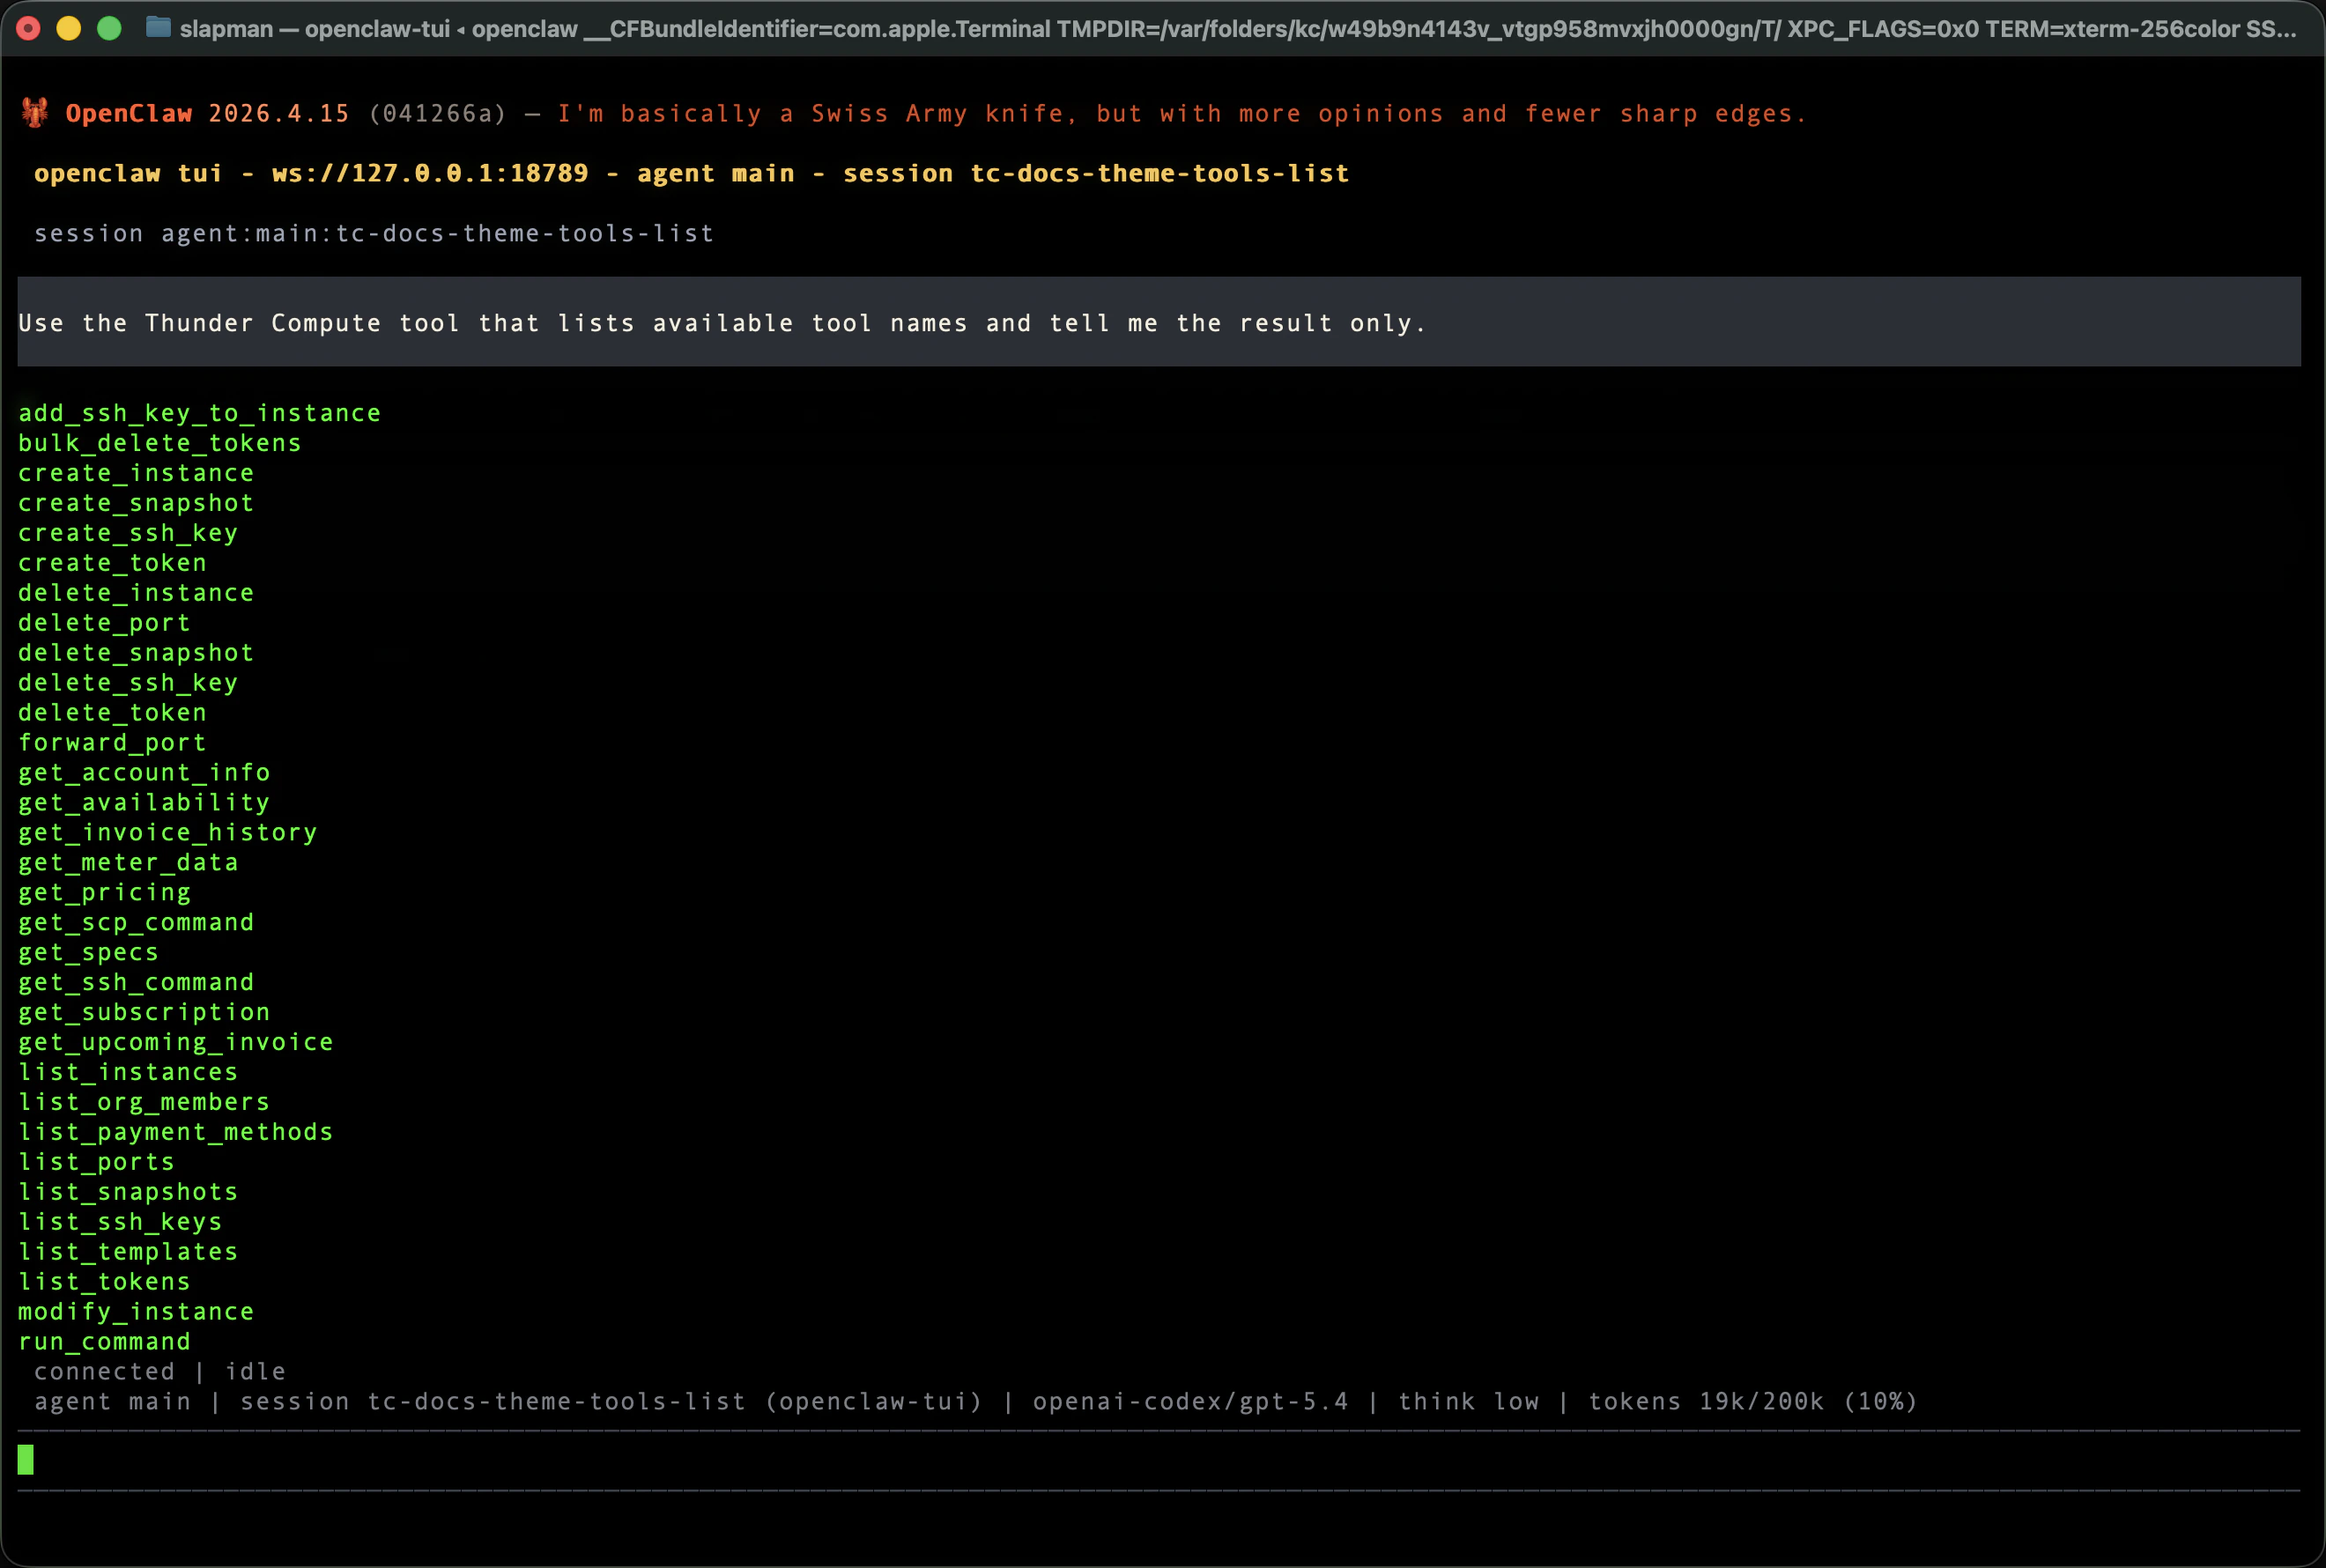This screenshot has width=2326, height=1568.
Task: Select the get_upcoming_invoice line
Action: tap(176, 1043)
